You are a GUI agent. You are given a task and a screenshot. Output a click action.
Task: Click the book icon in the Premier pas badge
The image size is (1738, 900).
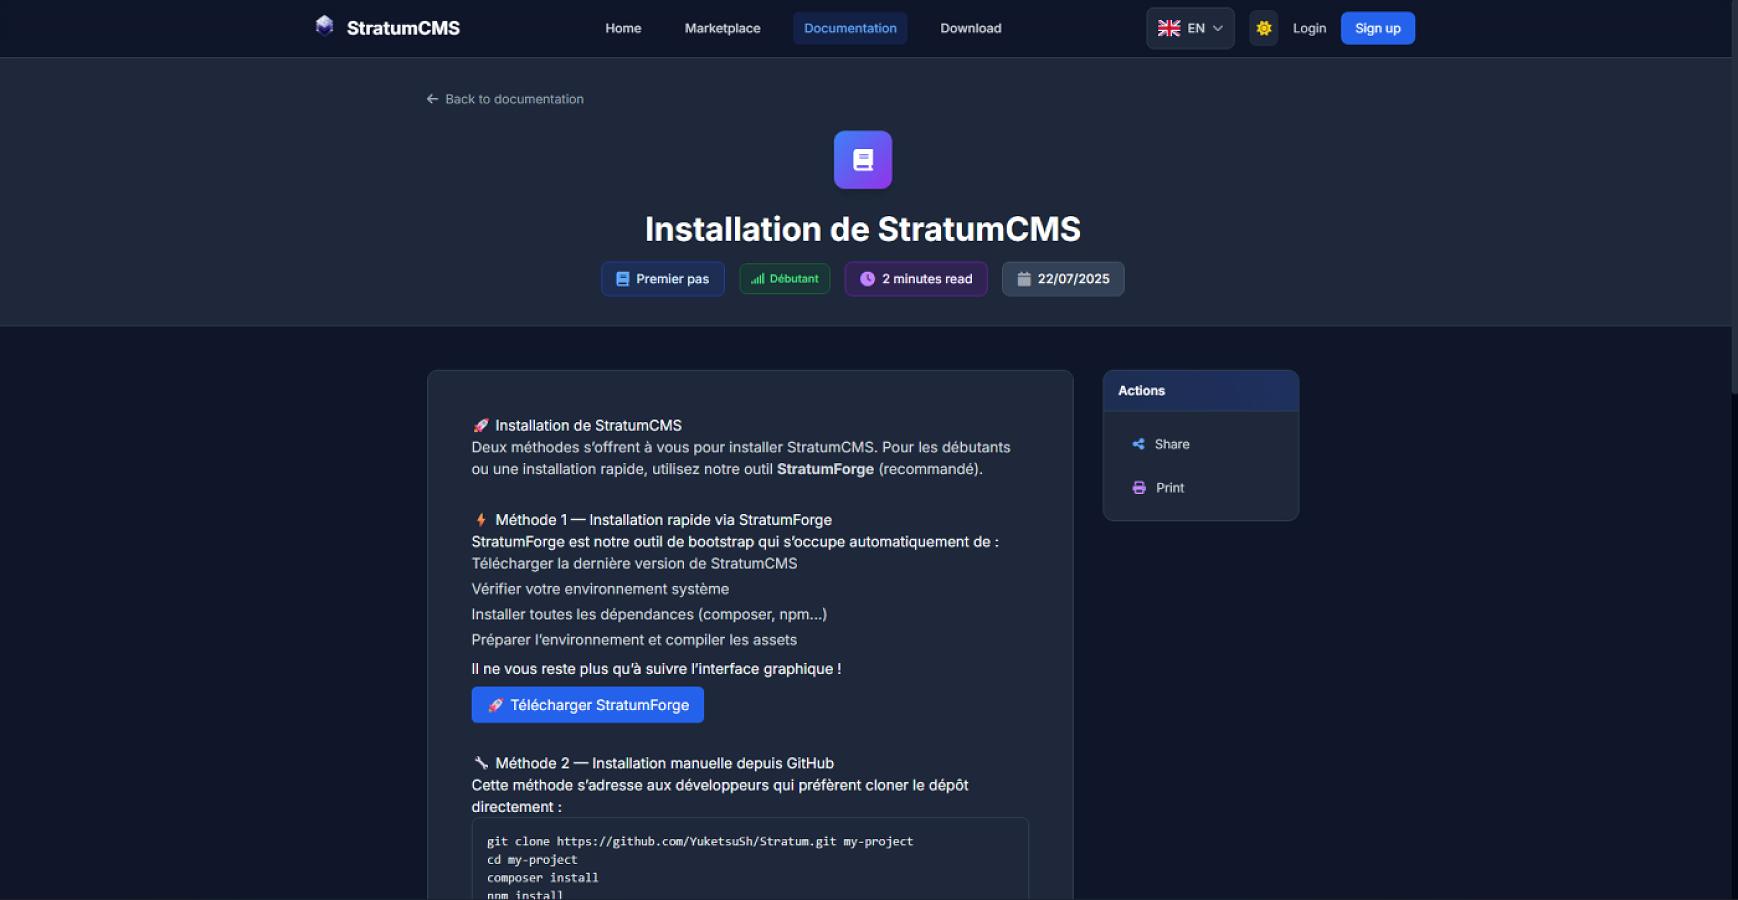621,279
